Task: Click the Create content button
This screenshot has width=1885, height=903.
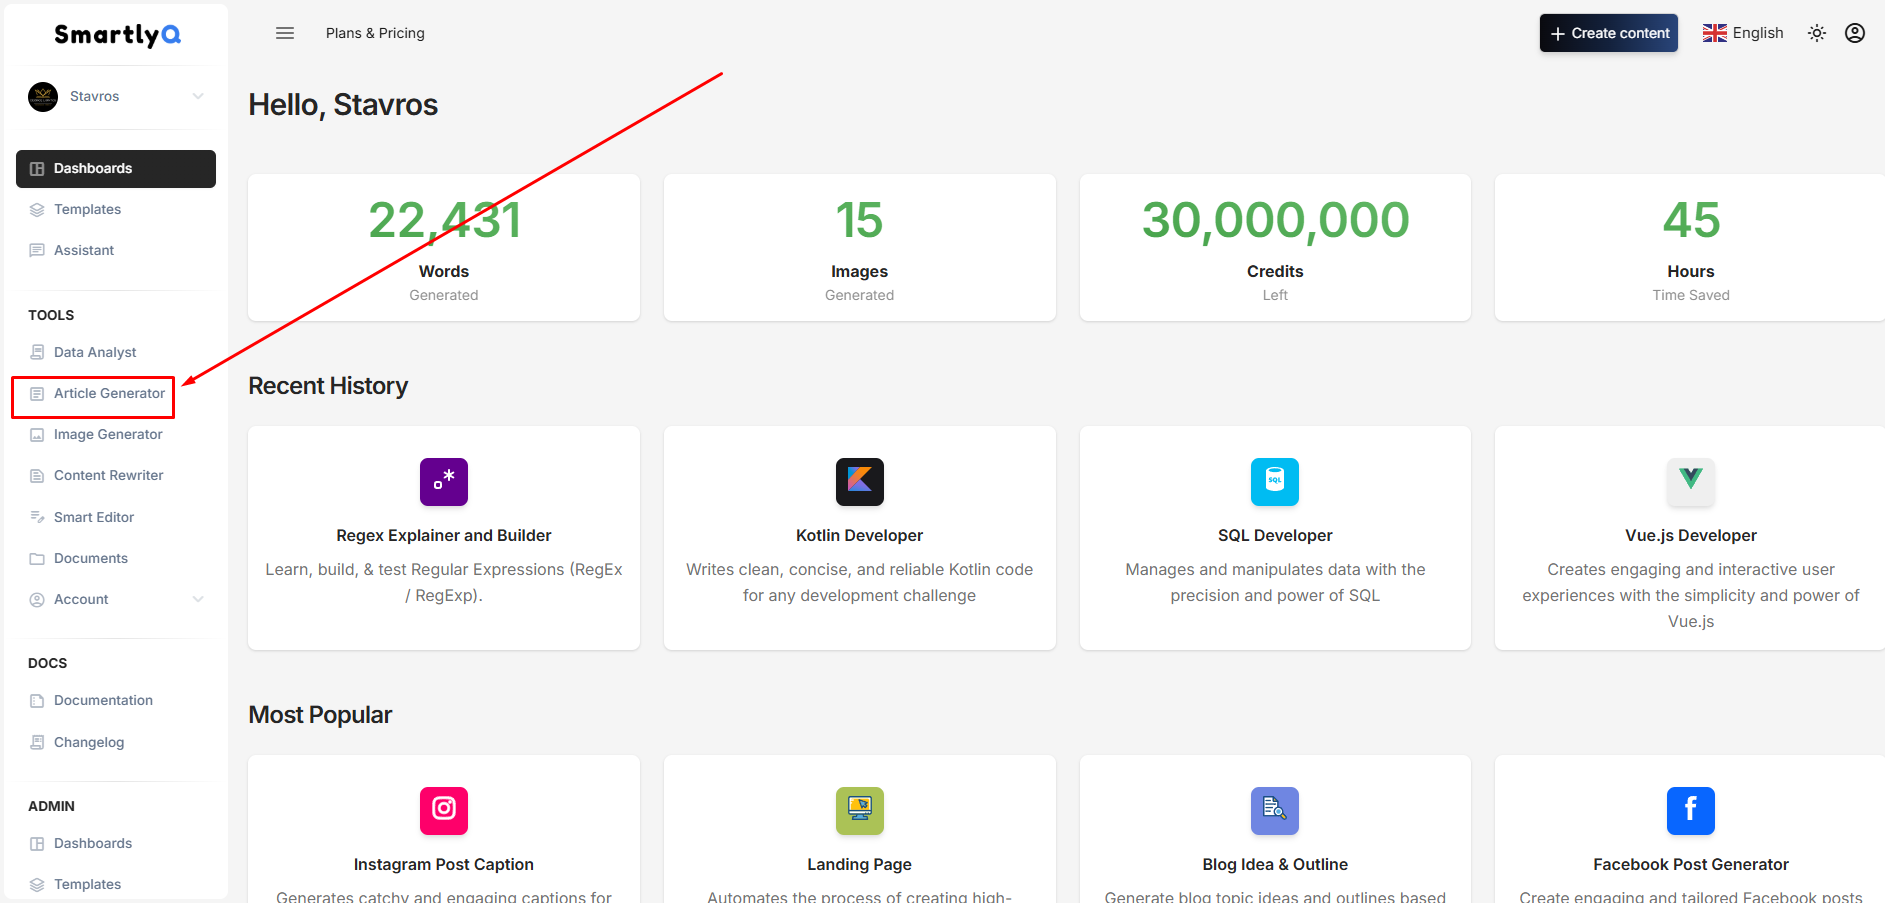Action: coord(1609,33)
